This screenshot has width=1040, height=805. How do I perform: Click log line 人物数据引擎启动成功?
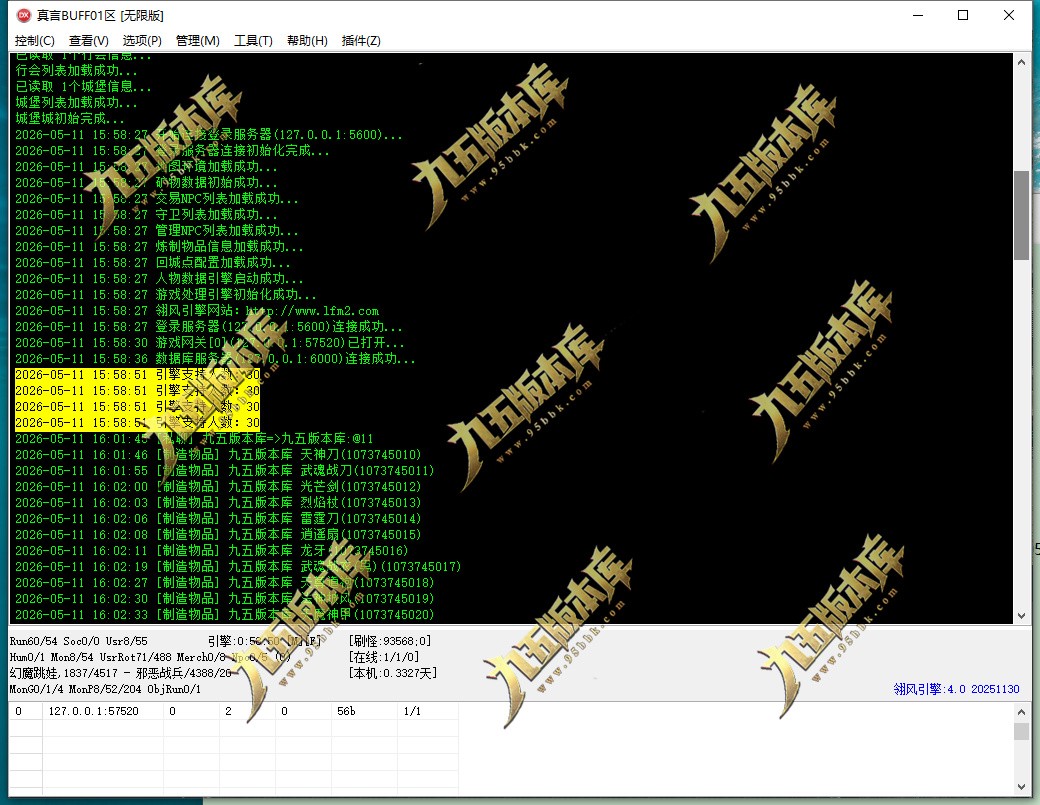click(x=159, y=279)
